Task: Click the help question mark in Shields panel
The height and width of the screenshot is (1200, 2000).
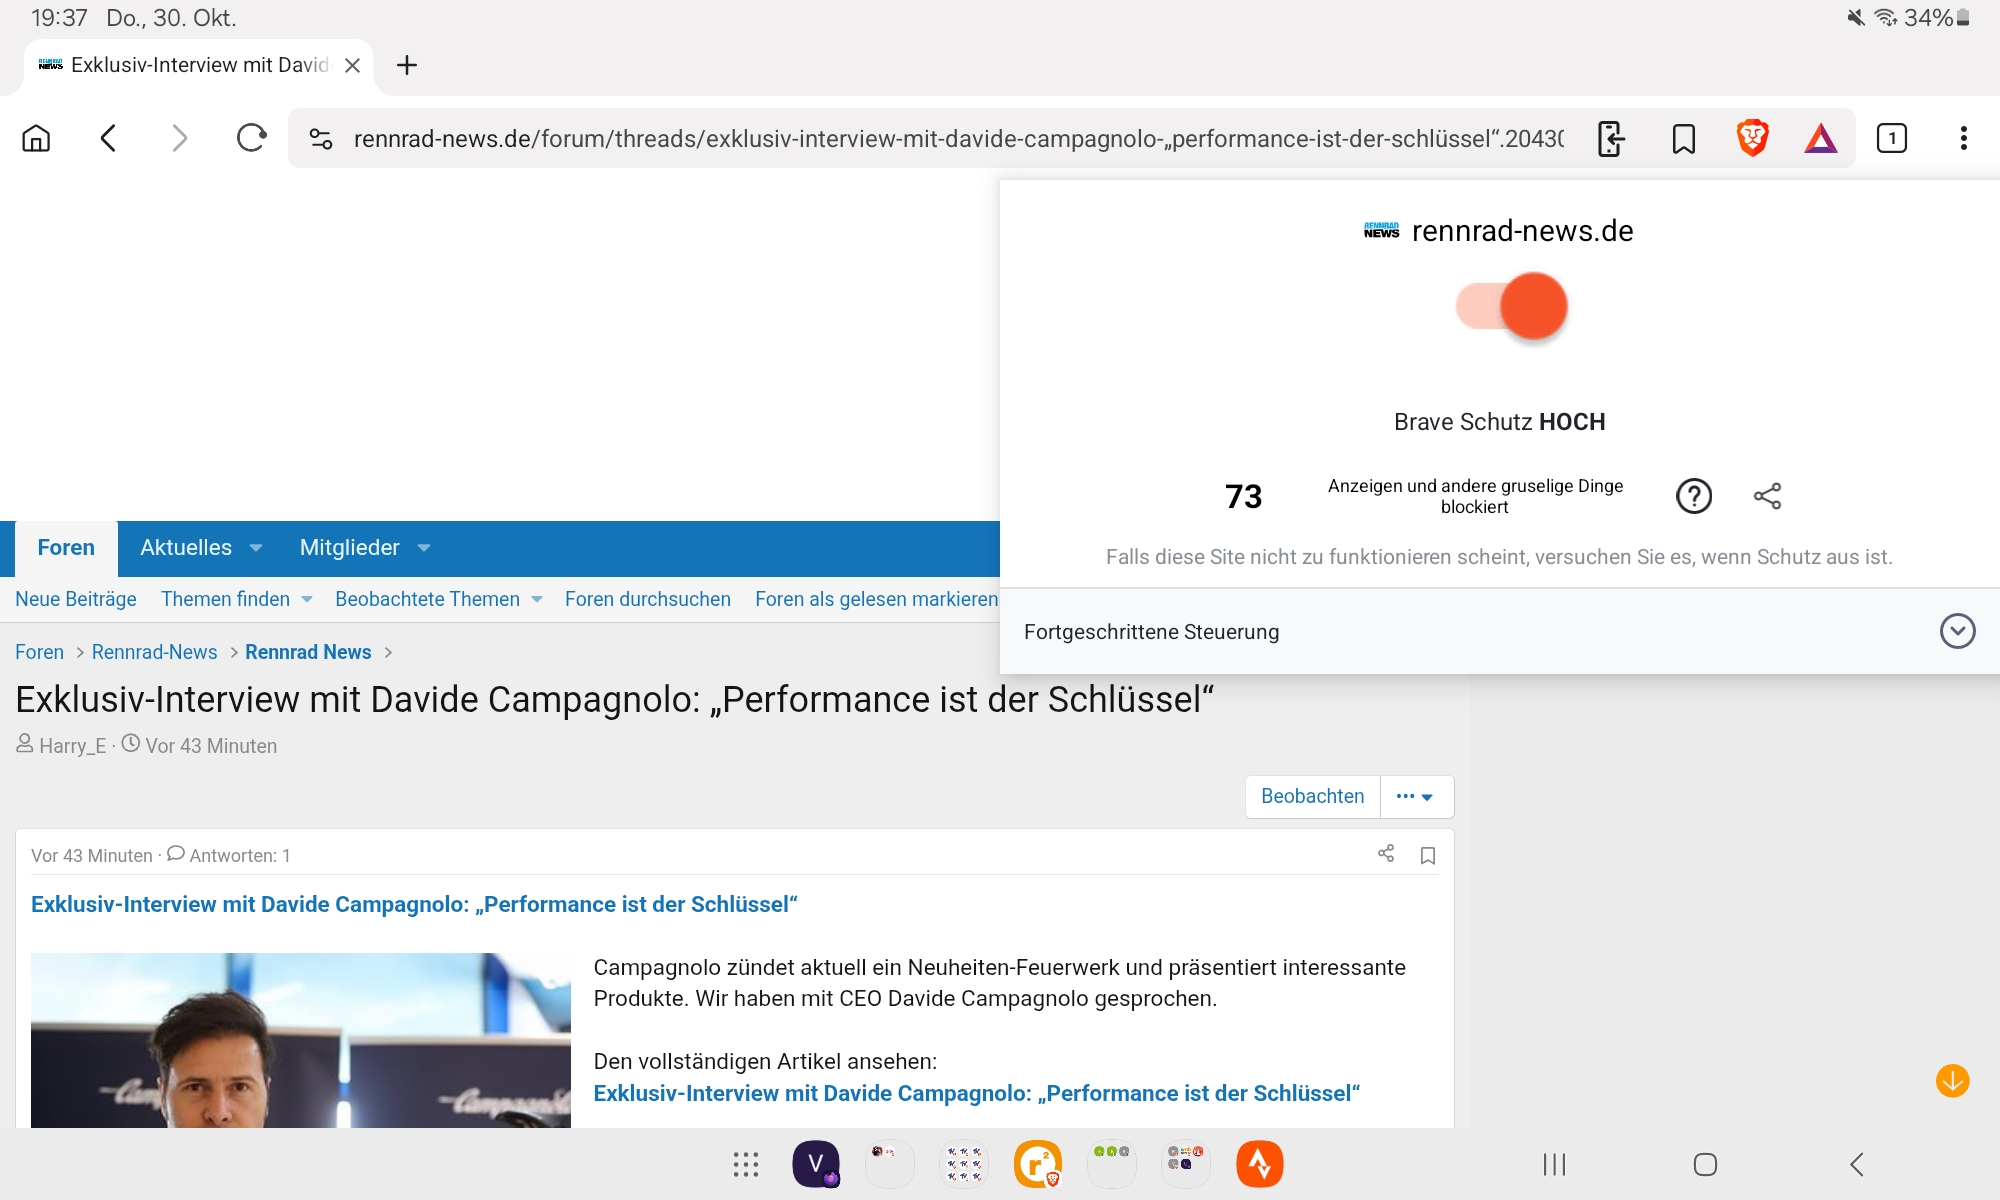Action: [1693, 496]
